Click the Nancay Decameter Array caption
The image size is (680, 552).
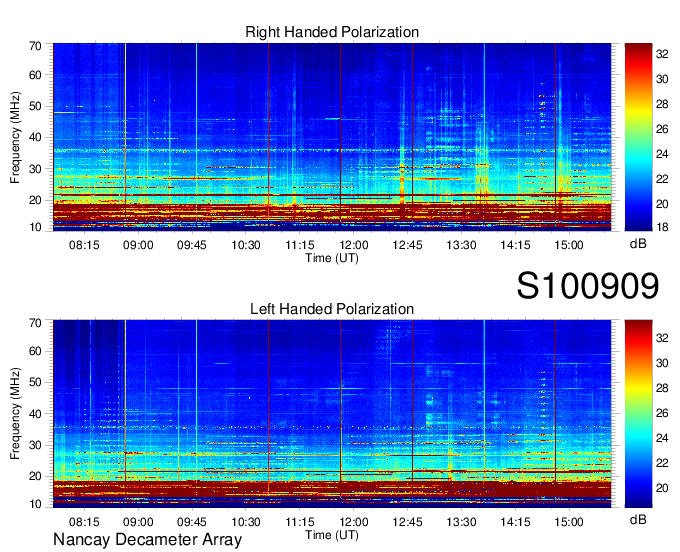click(x=147, y=540)
